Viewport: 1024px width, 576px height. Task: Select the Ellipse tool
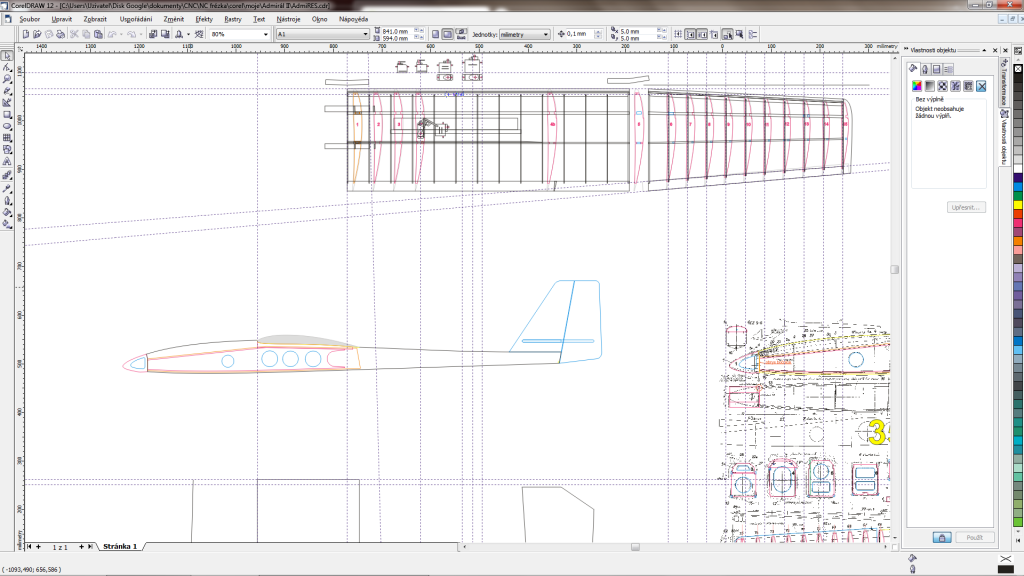point(7,126)
